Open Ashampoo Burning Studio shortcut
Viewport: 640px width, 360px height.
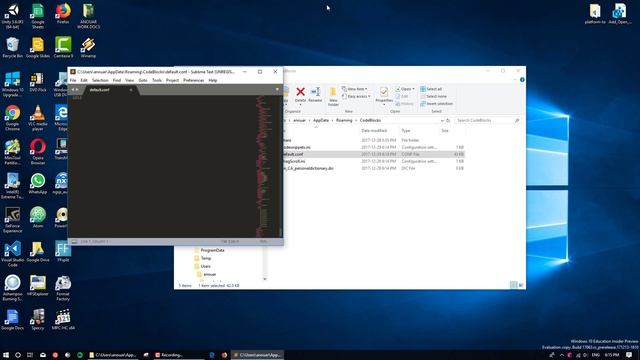(13, 288)
